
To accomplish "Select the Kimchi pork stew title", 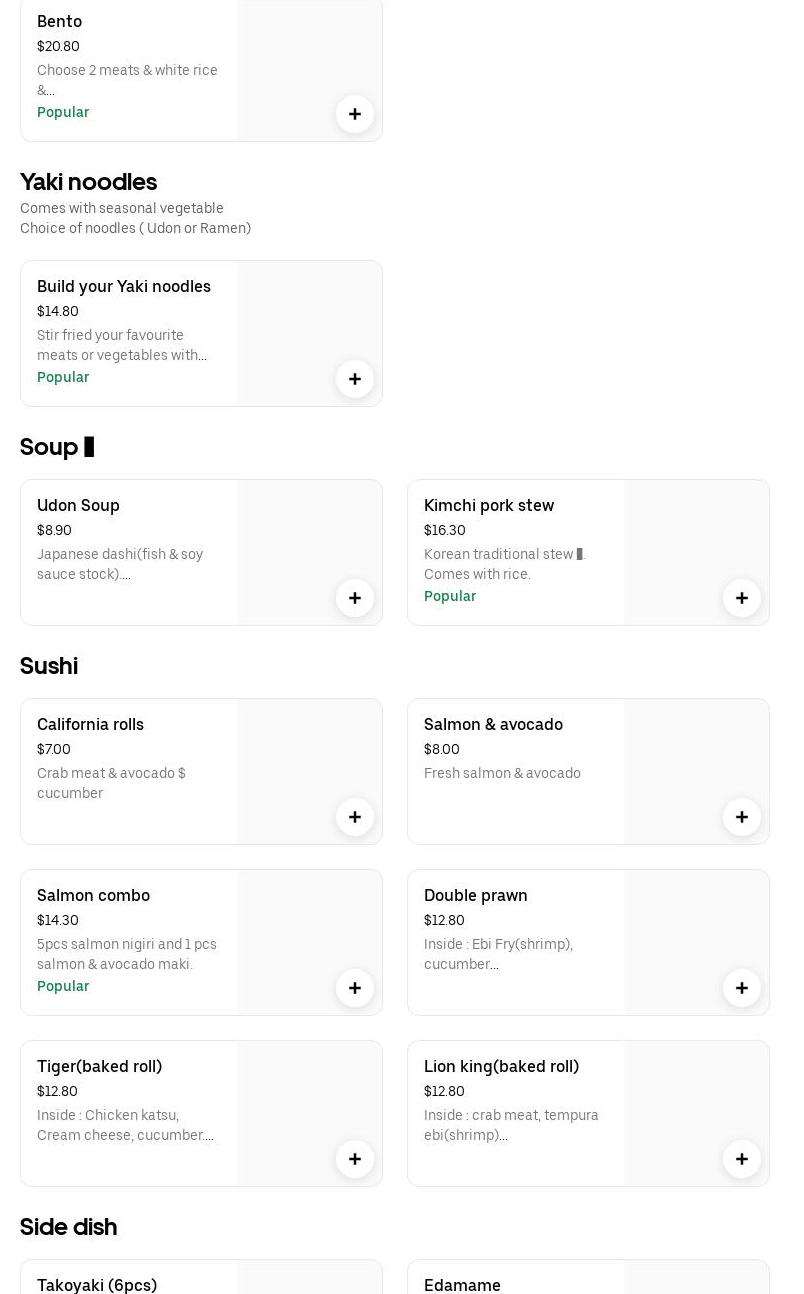I will [x=489, y=506].
